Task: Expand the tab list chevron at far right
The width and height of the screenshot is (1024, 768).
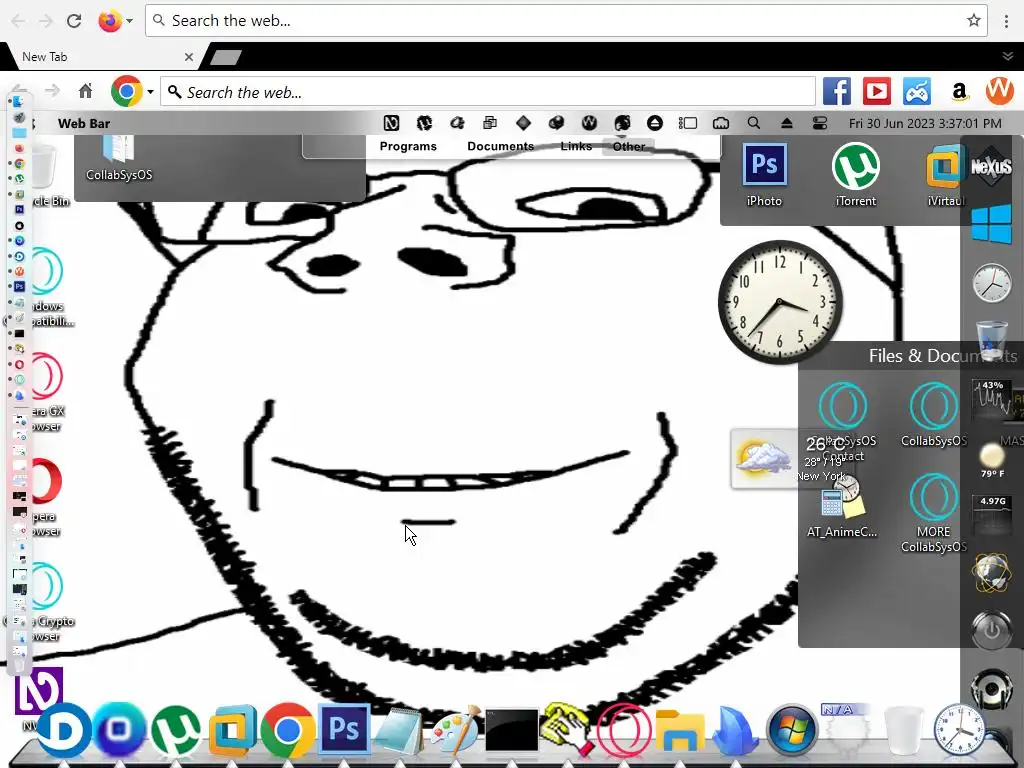Action: click(1008, 56)
